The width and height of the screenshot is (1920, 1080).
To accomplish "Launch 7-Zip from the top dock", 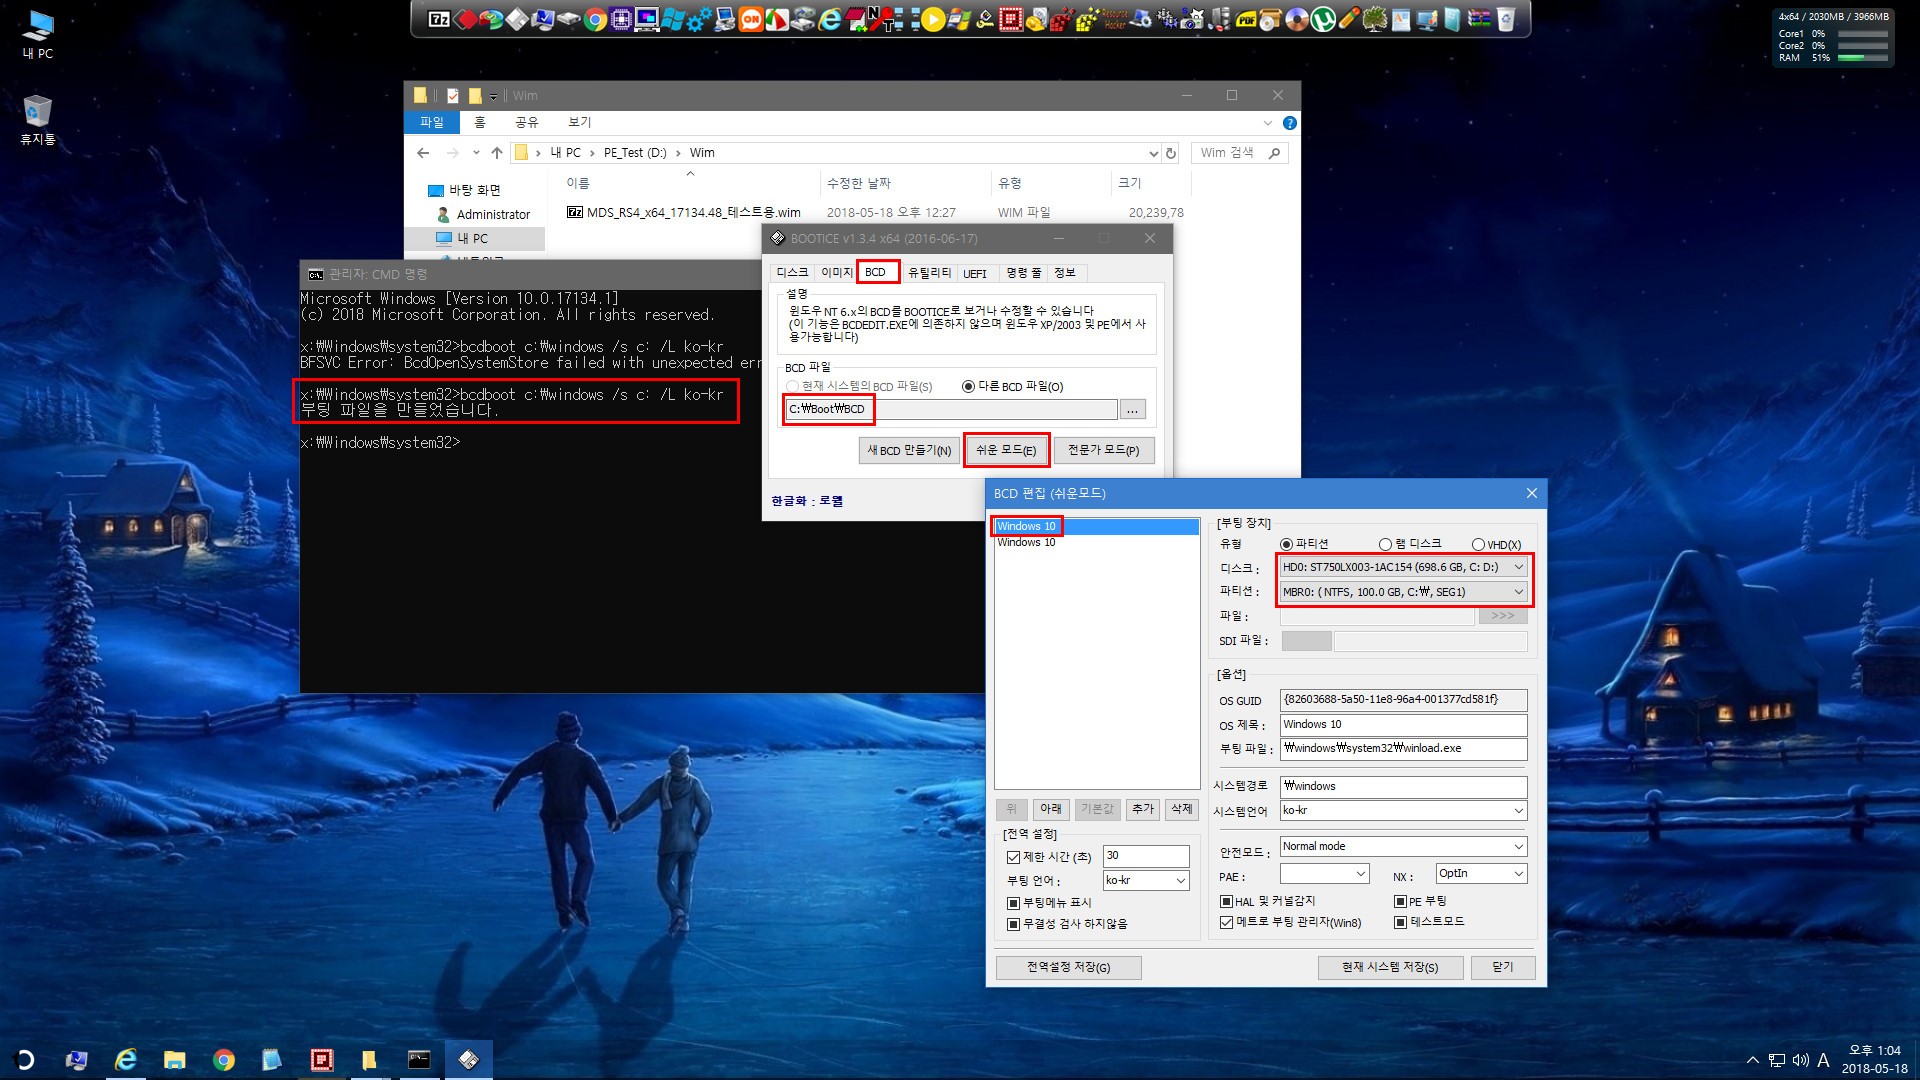I will tap(439, 19).
